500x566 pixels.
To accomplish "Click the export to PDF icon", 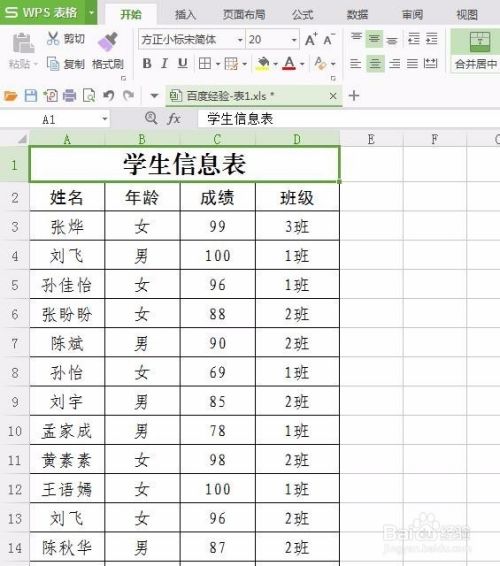I will pos(51,96).
